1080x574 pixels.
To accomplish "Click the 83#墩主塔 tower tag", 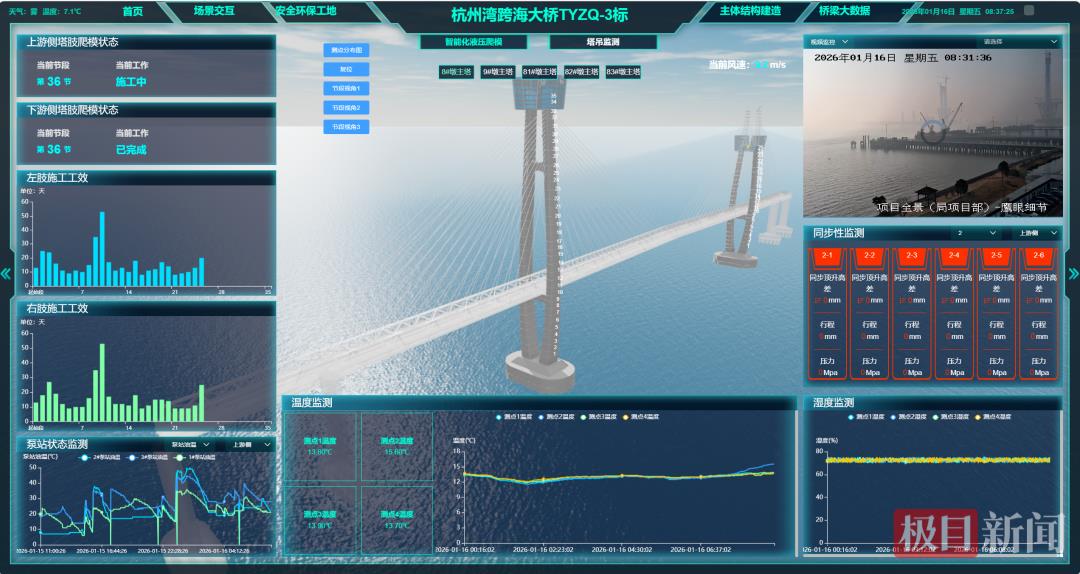I will click(x=621, y=72).
